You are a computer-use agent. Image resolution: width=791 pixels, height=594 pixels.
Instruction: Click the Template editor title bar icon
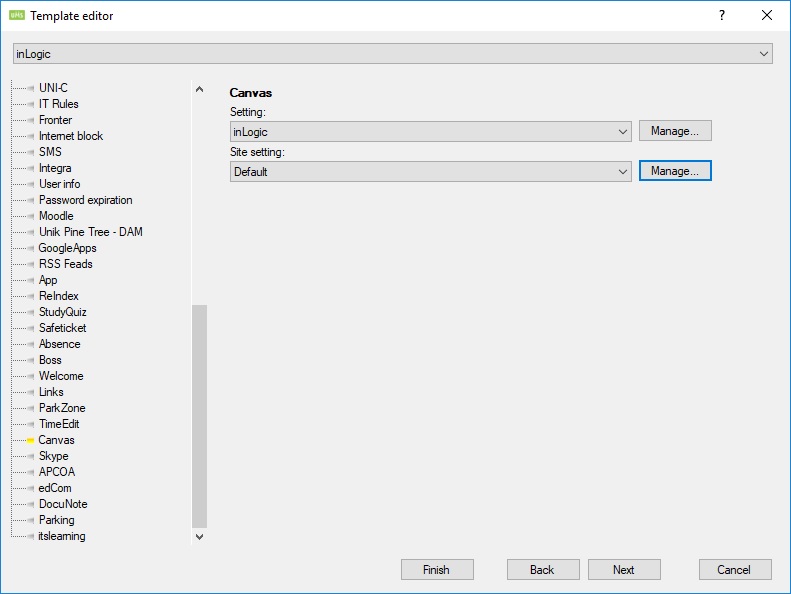tap(16, 15)
